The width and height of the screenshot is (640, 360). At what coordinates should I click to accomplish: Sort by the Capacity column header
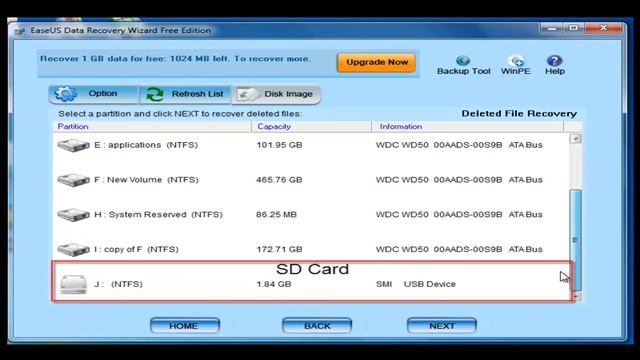coord(274,127)
